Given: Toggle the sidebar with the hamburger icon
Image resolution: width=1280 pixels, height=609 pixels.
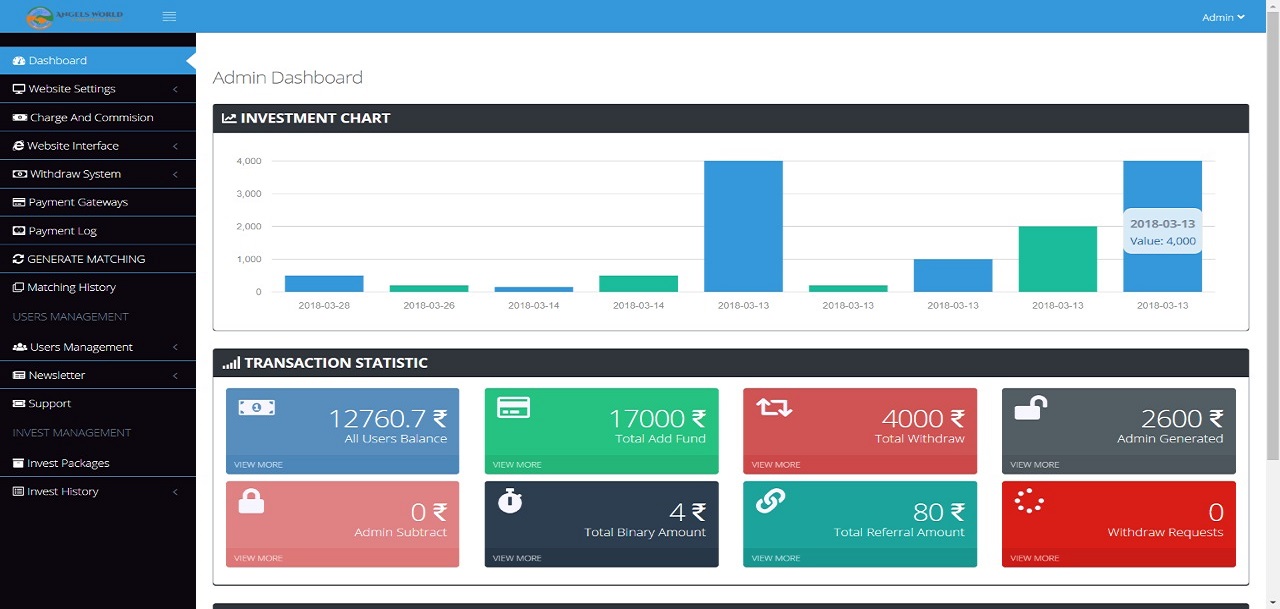Looking at the screenshot, I should click(x=169, y=16).
